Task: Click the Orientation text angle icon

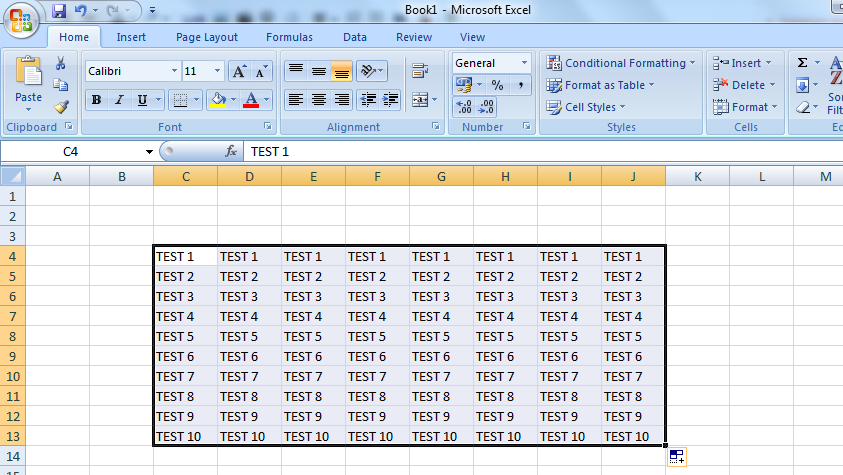Action: (x=368, y=71)
